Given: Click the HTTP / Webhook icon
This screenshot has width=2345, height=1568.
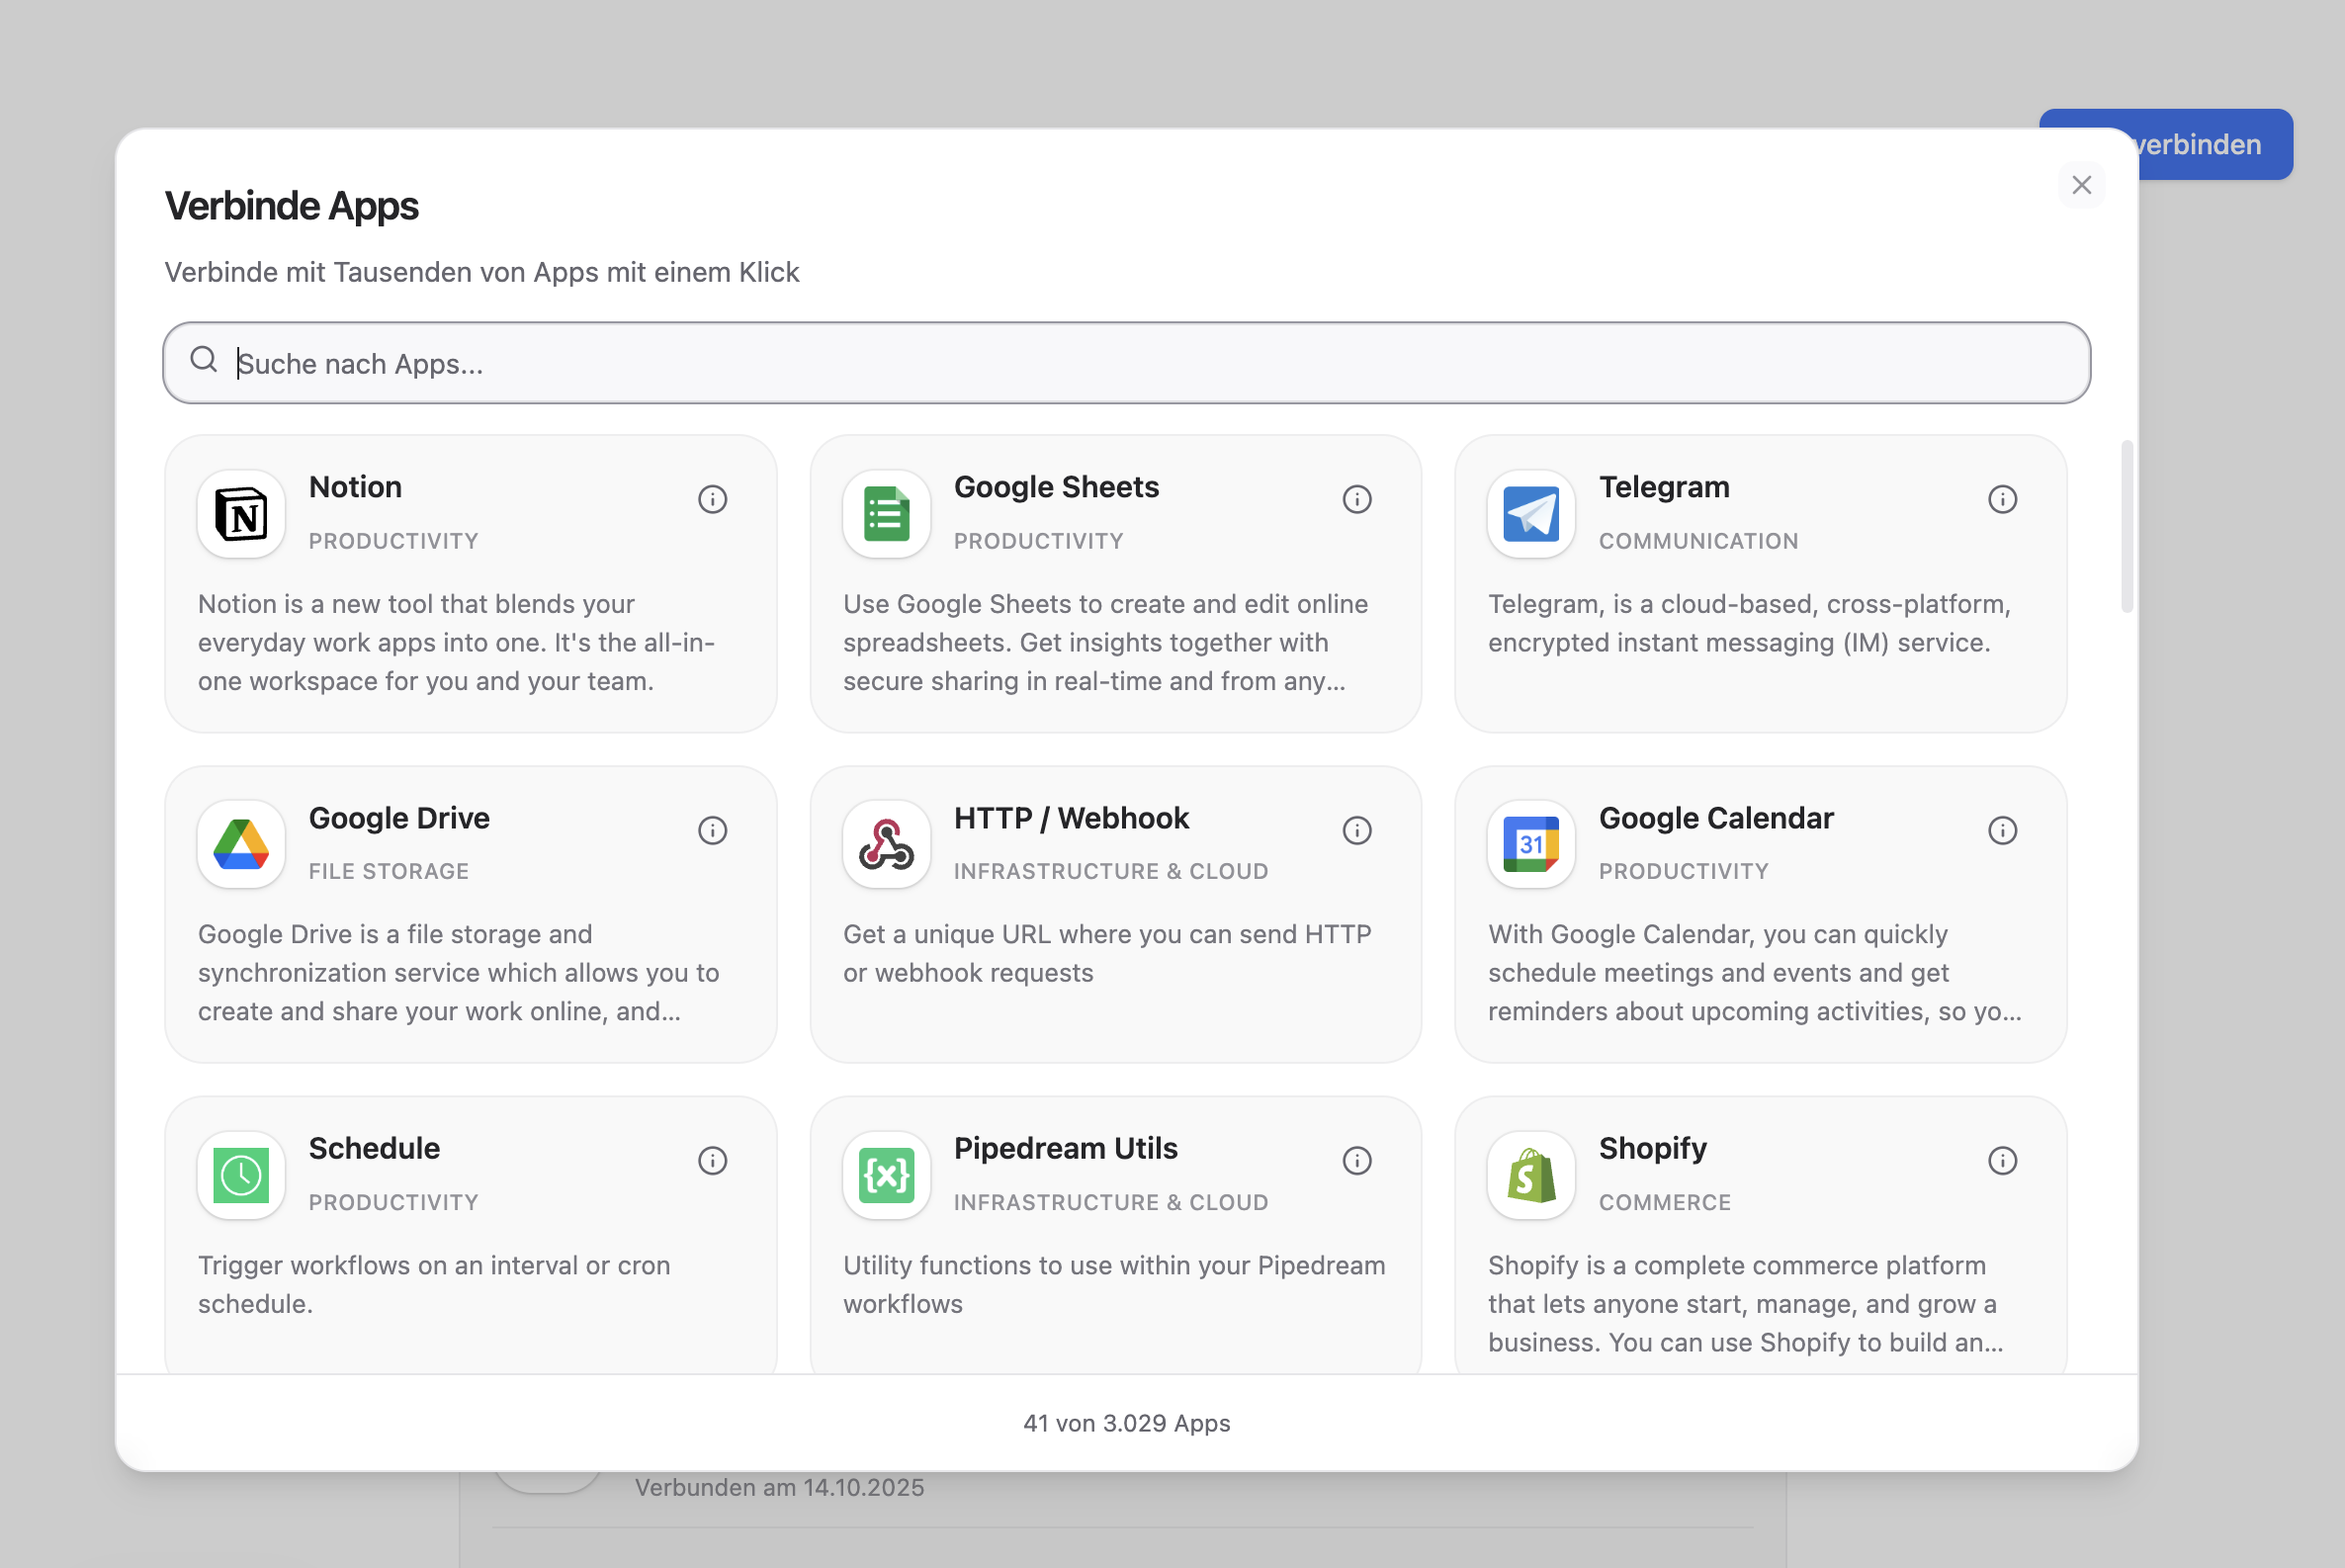Looking at the screenshot, I should point(886,844).
